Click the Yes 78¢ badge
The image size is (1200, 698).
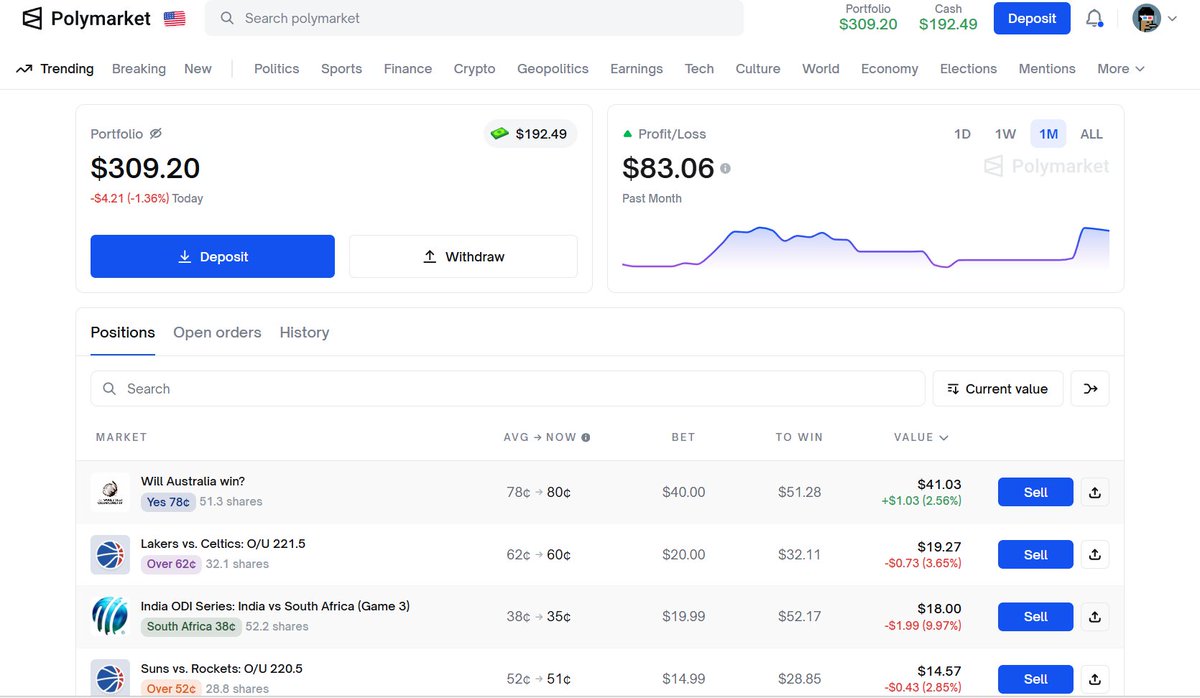click(x=168, y=502)
